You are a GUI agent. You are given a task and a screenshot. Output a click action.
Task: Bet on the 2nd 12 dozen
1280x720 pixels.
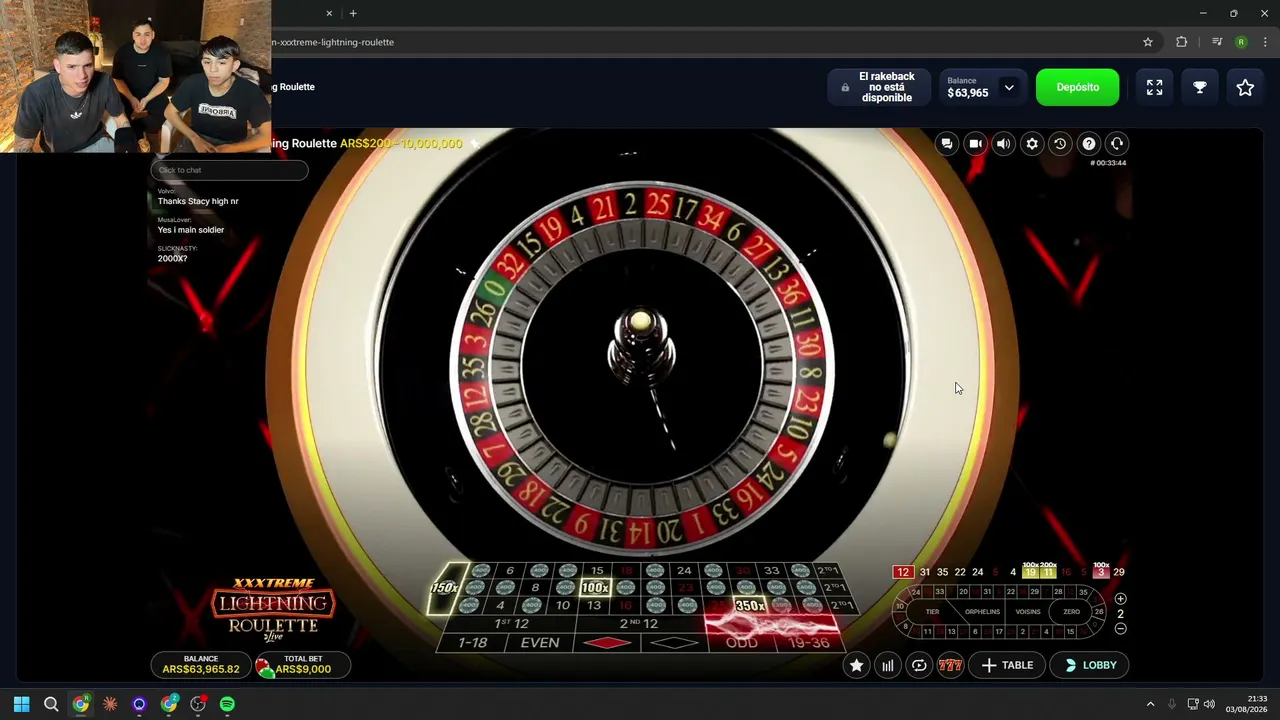click(640, 624)
